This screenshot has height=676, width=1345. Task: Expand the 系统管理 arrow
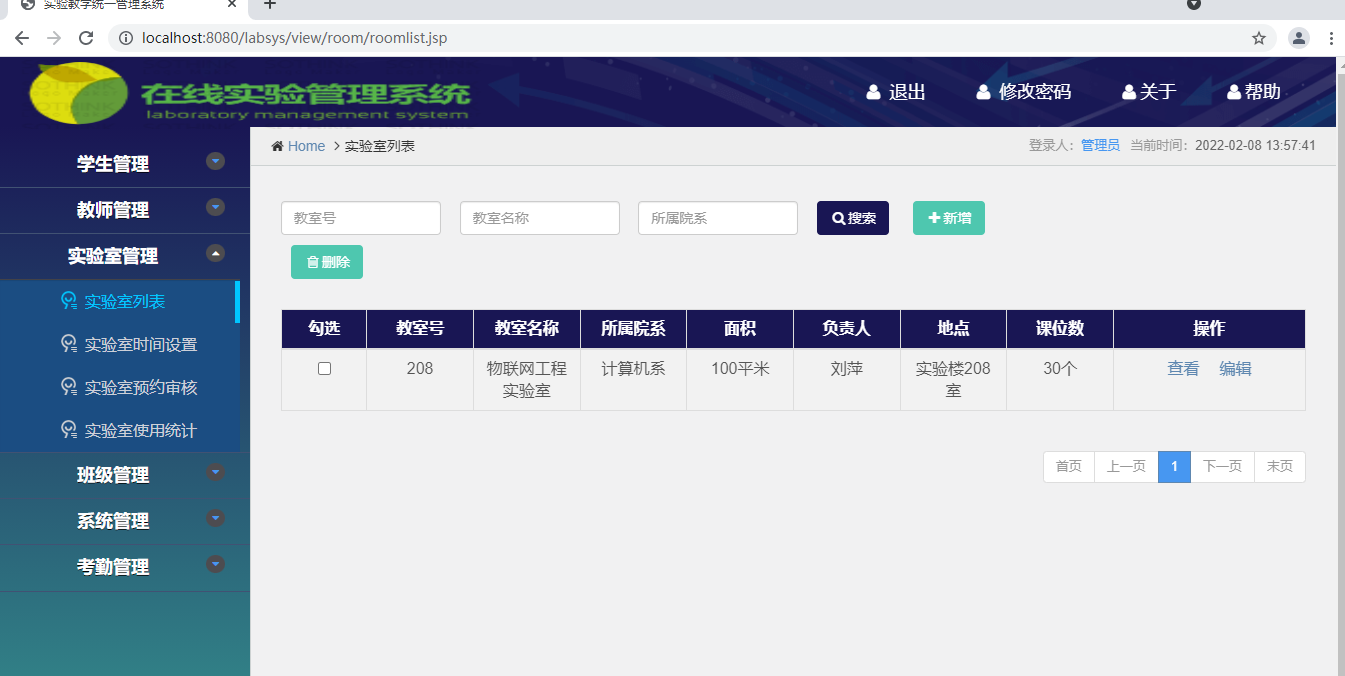[215, 518]
